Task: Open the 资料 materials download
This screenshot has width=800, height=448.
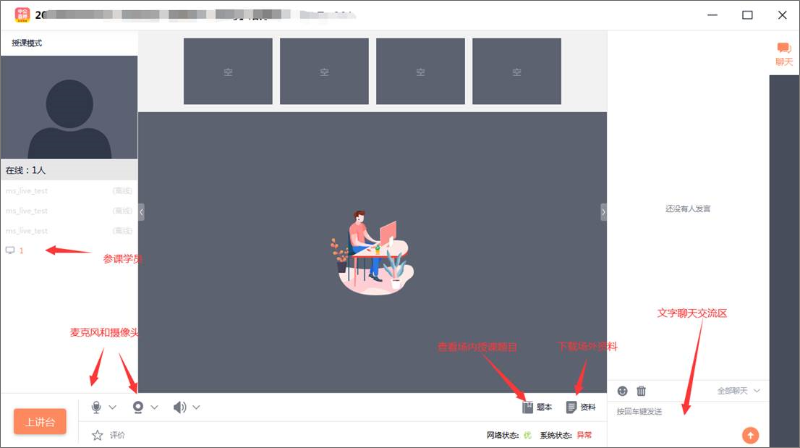Action: tap(581, 407)
